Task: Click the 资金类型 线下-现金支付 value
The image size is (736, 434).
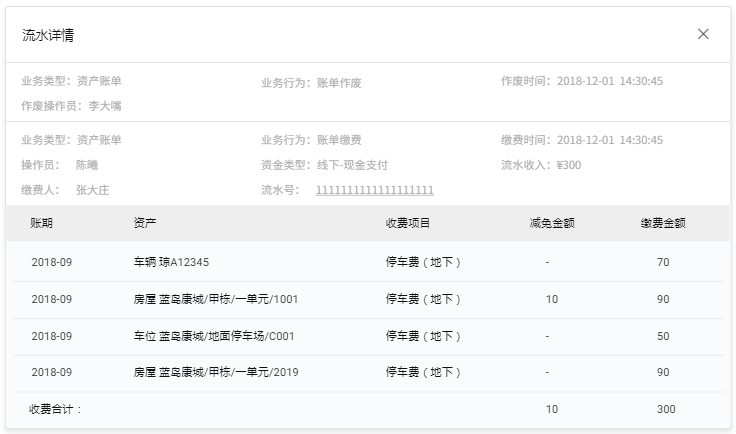Action: [x=352, y=165]
